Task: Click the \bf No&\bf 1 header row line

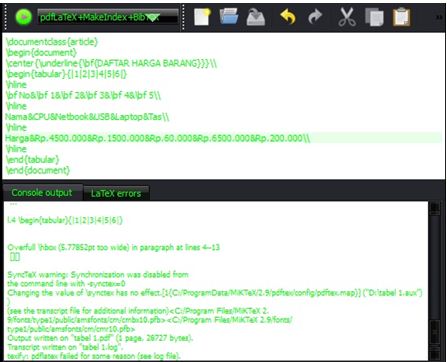Action: click(83, 95)
